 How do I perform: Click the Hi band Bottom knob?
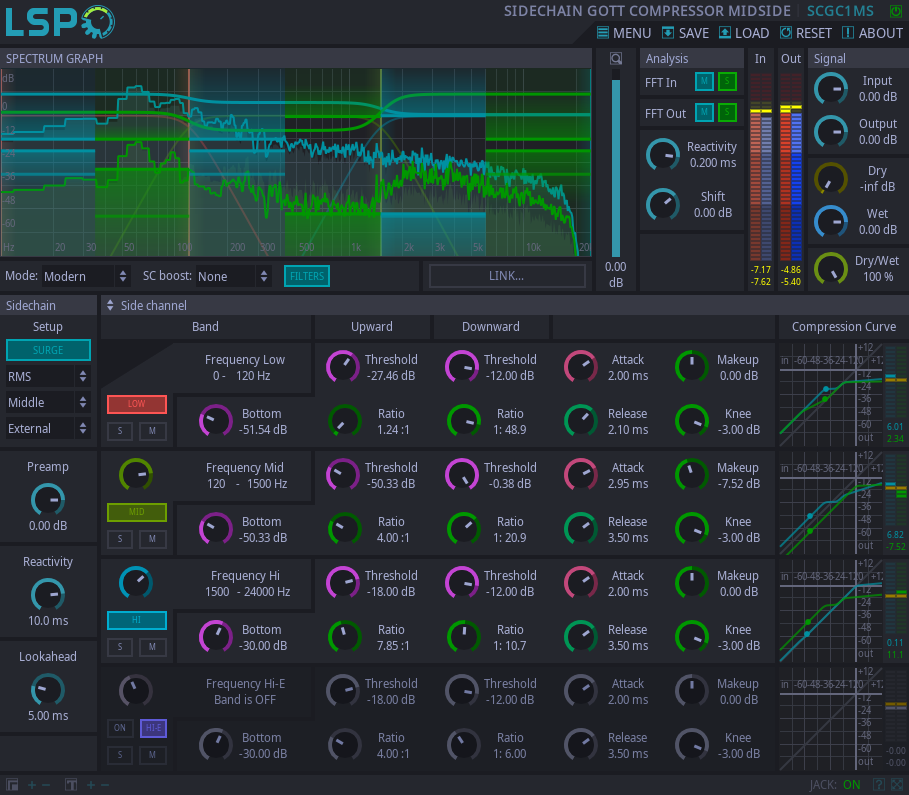click(216, 637)
